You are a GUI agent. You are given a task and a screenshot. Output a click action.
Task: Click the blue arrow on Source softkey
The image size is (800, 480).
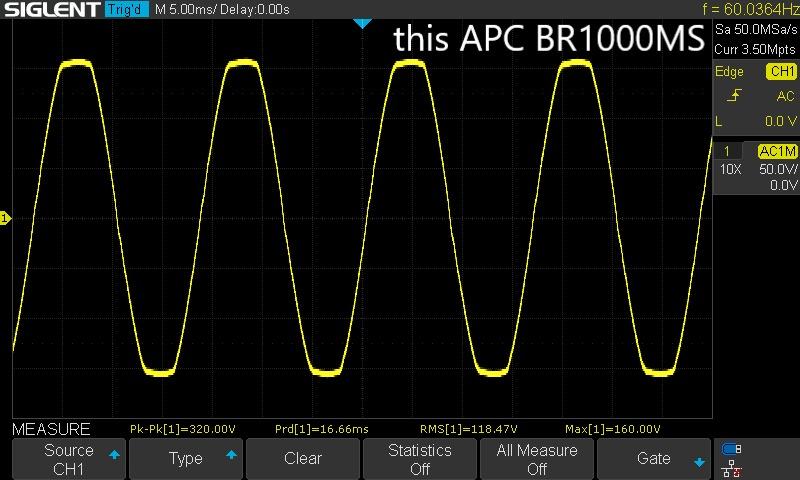(114, 454)
